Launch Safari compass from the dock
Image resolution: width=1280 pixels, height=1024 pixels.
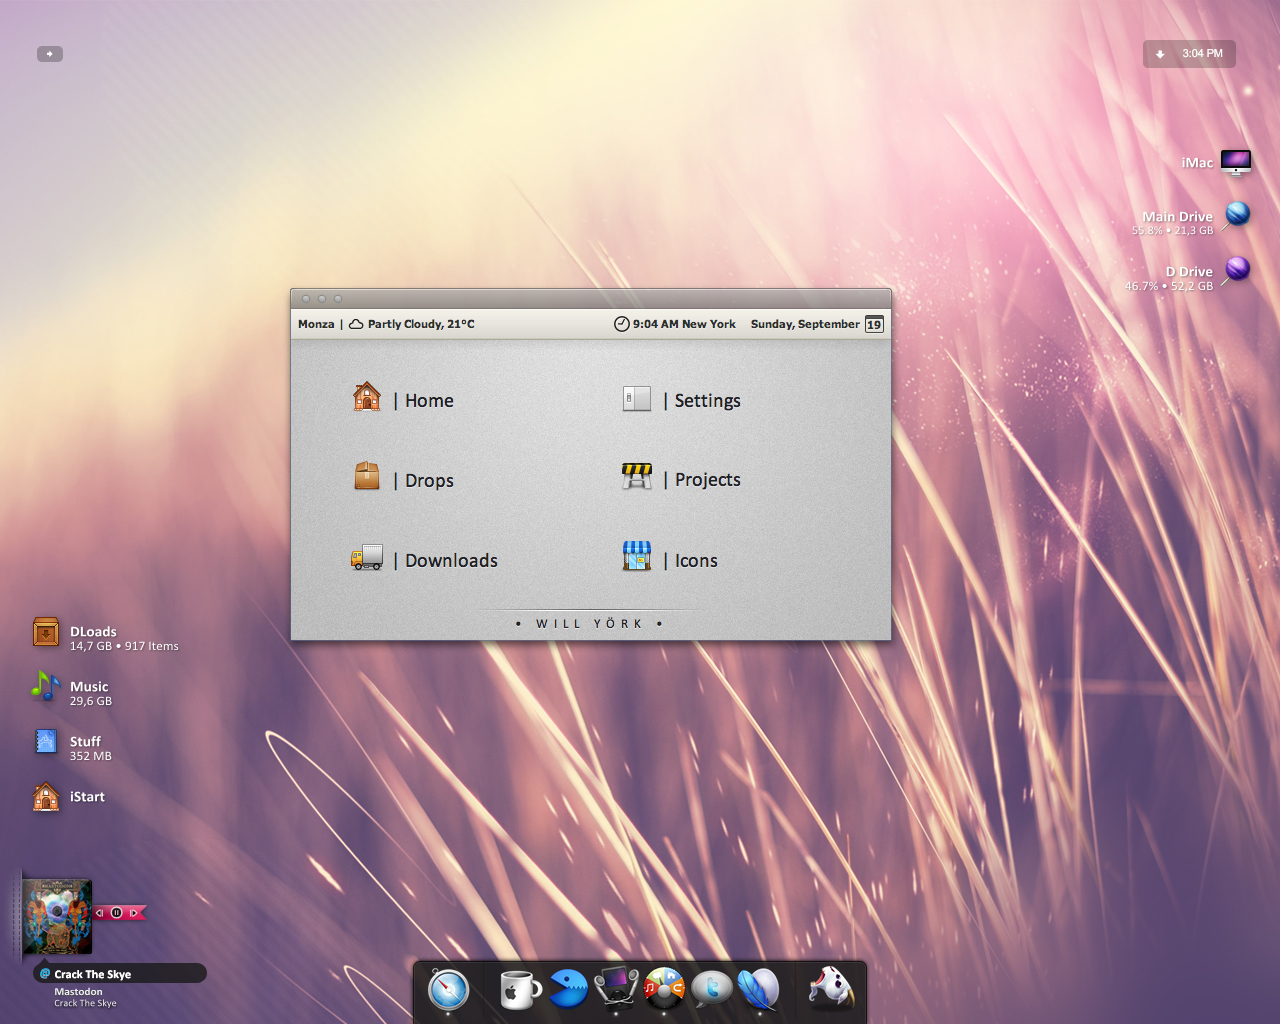[x=448, y=990]
